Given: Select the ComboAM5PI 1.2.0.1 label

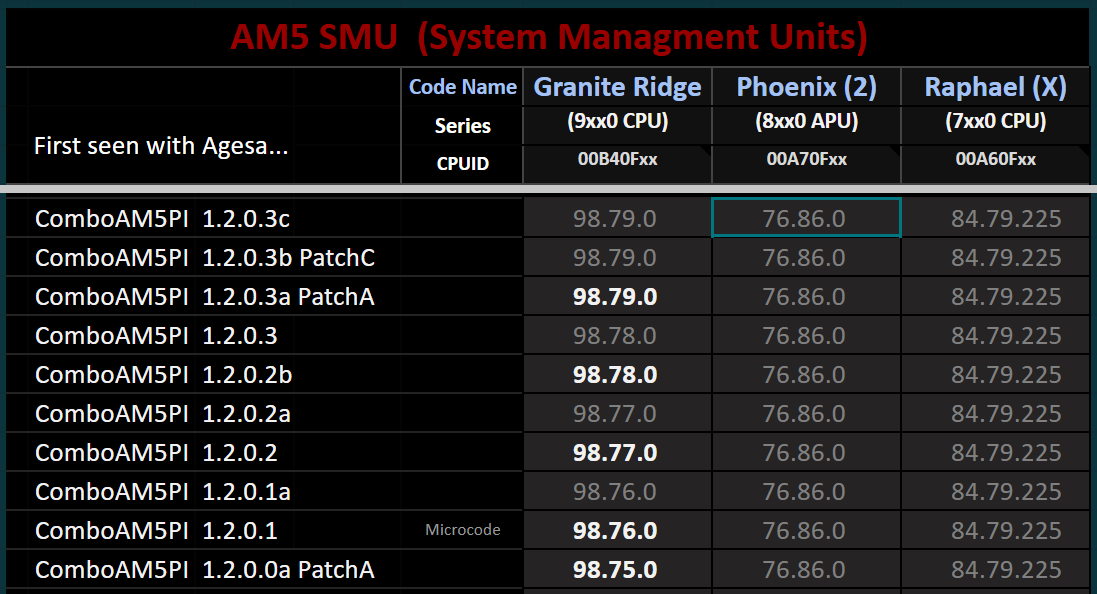Looking at the screenshot, I should [x=156, y=532].
